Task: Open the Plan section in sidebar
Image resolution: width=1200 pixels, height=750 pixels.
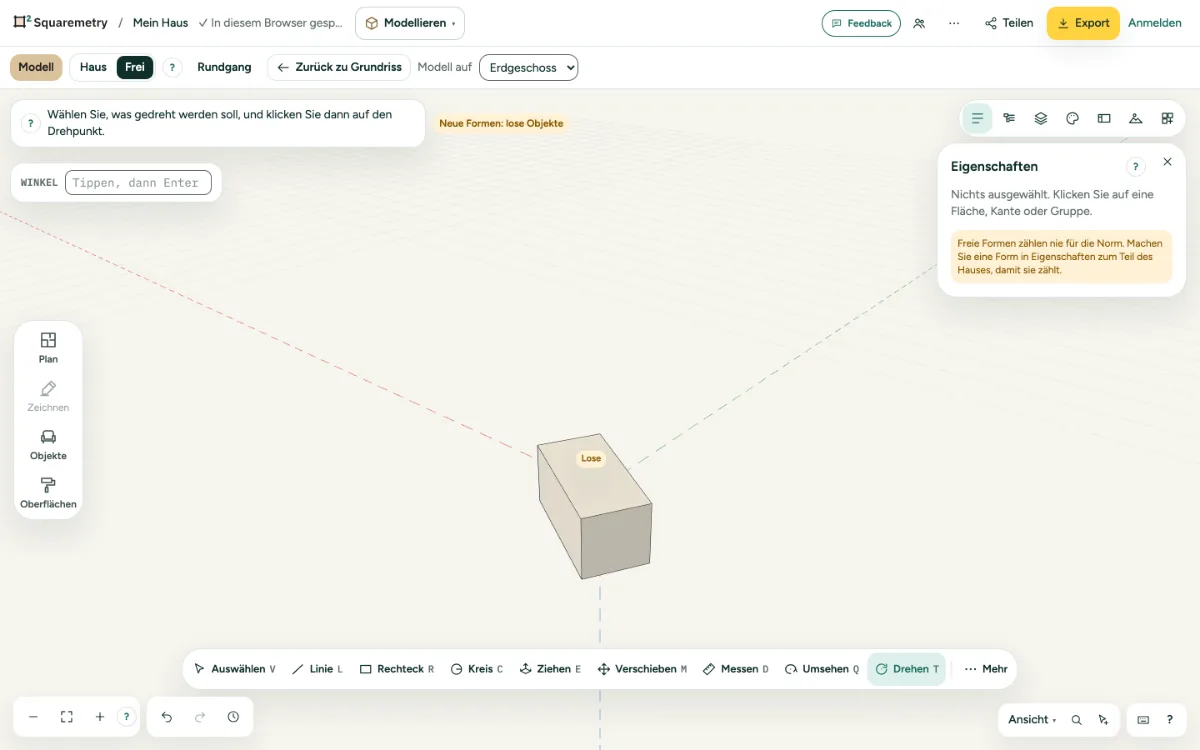Action: (x=48, y=347)
